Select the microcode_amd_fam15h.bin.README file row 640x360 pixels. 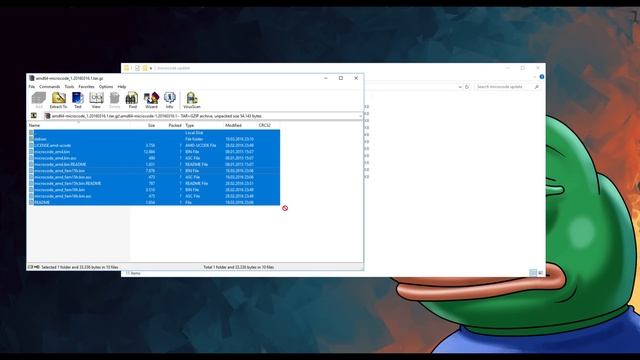pyautogui.click(x=154, y=183)
